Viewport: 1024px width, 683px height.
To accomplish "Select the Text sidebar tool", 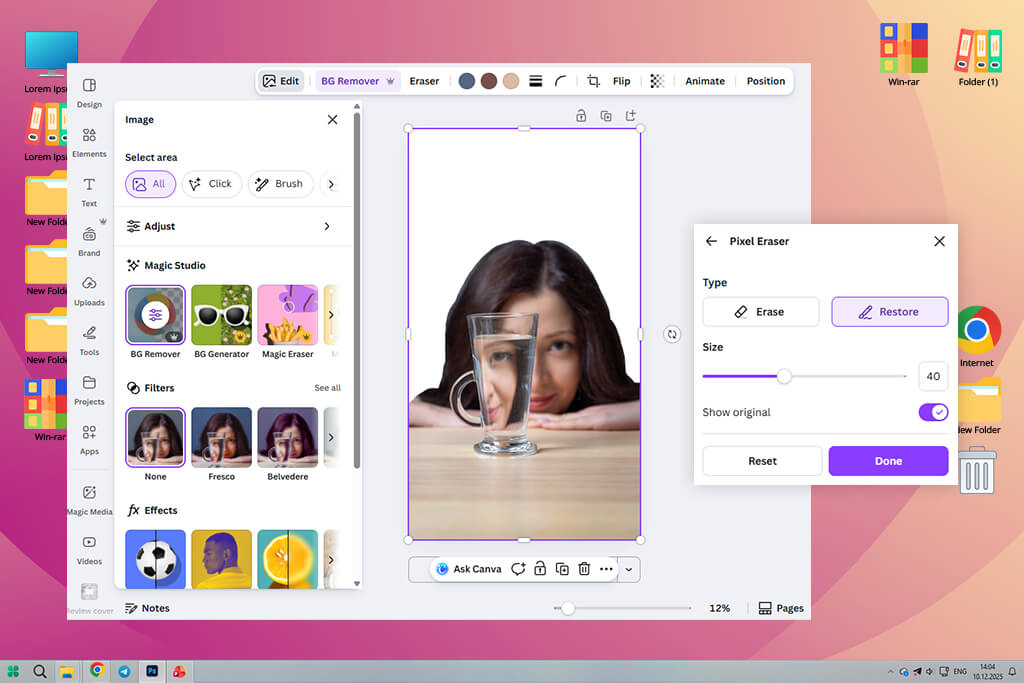I will tap(89, 191).
